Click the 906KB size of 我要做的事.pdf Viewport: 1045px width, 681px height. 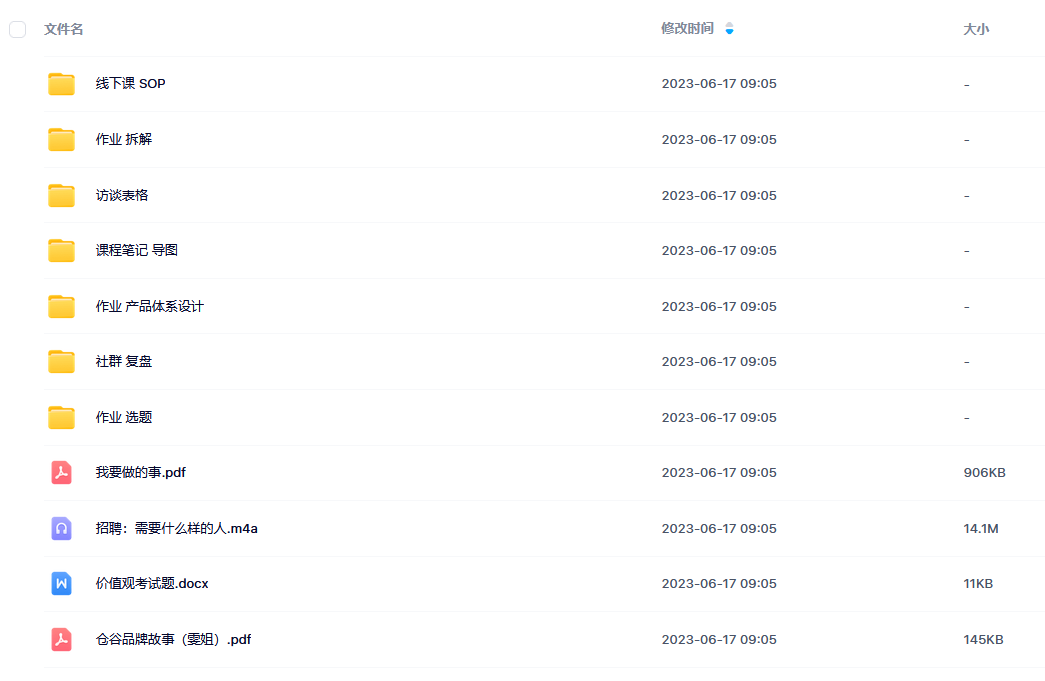984,473
